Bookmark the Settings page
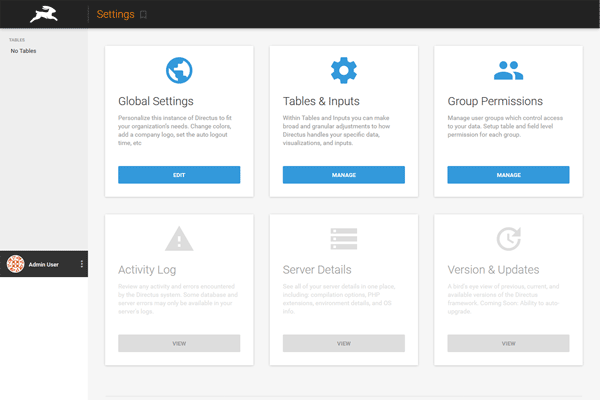600x400 pixels. coord(144,15)
